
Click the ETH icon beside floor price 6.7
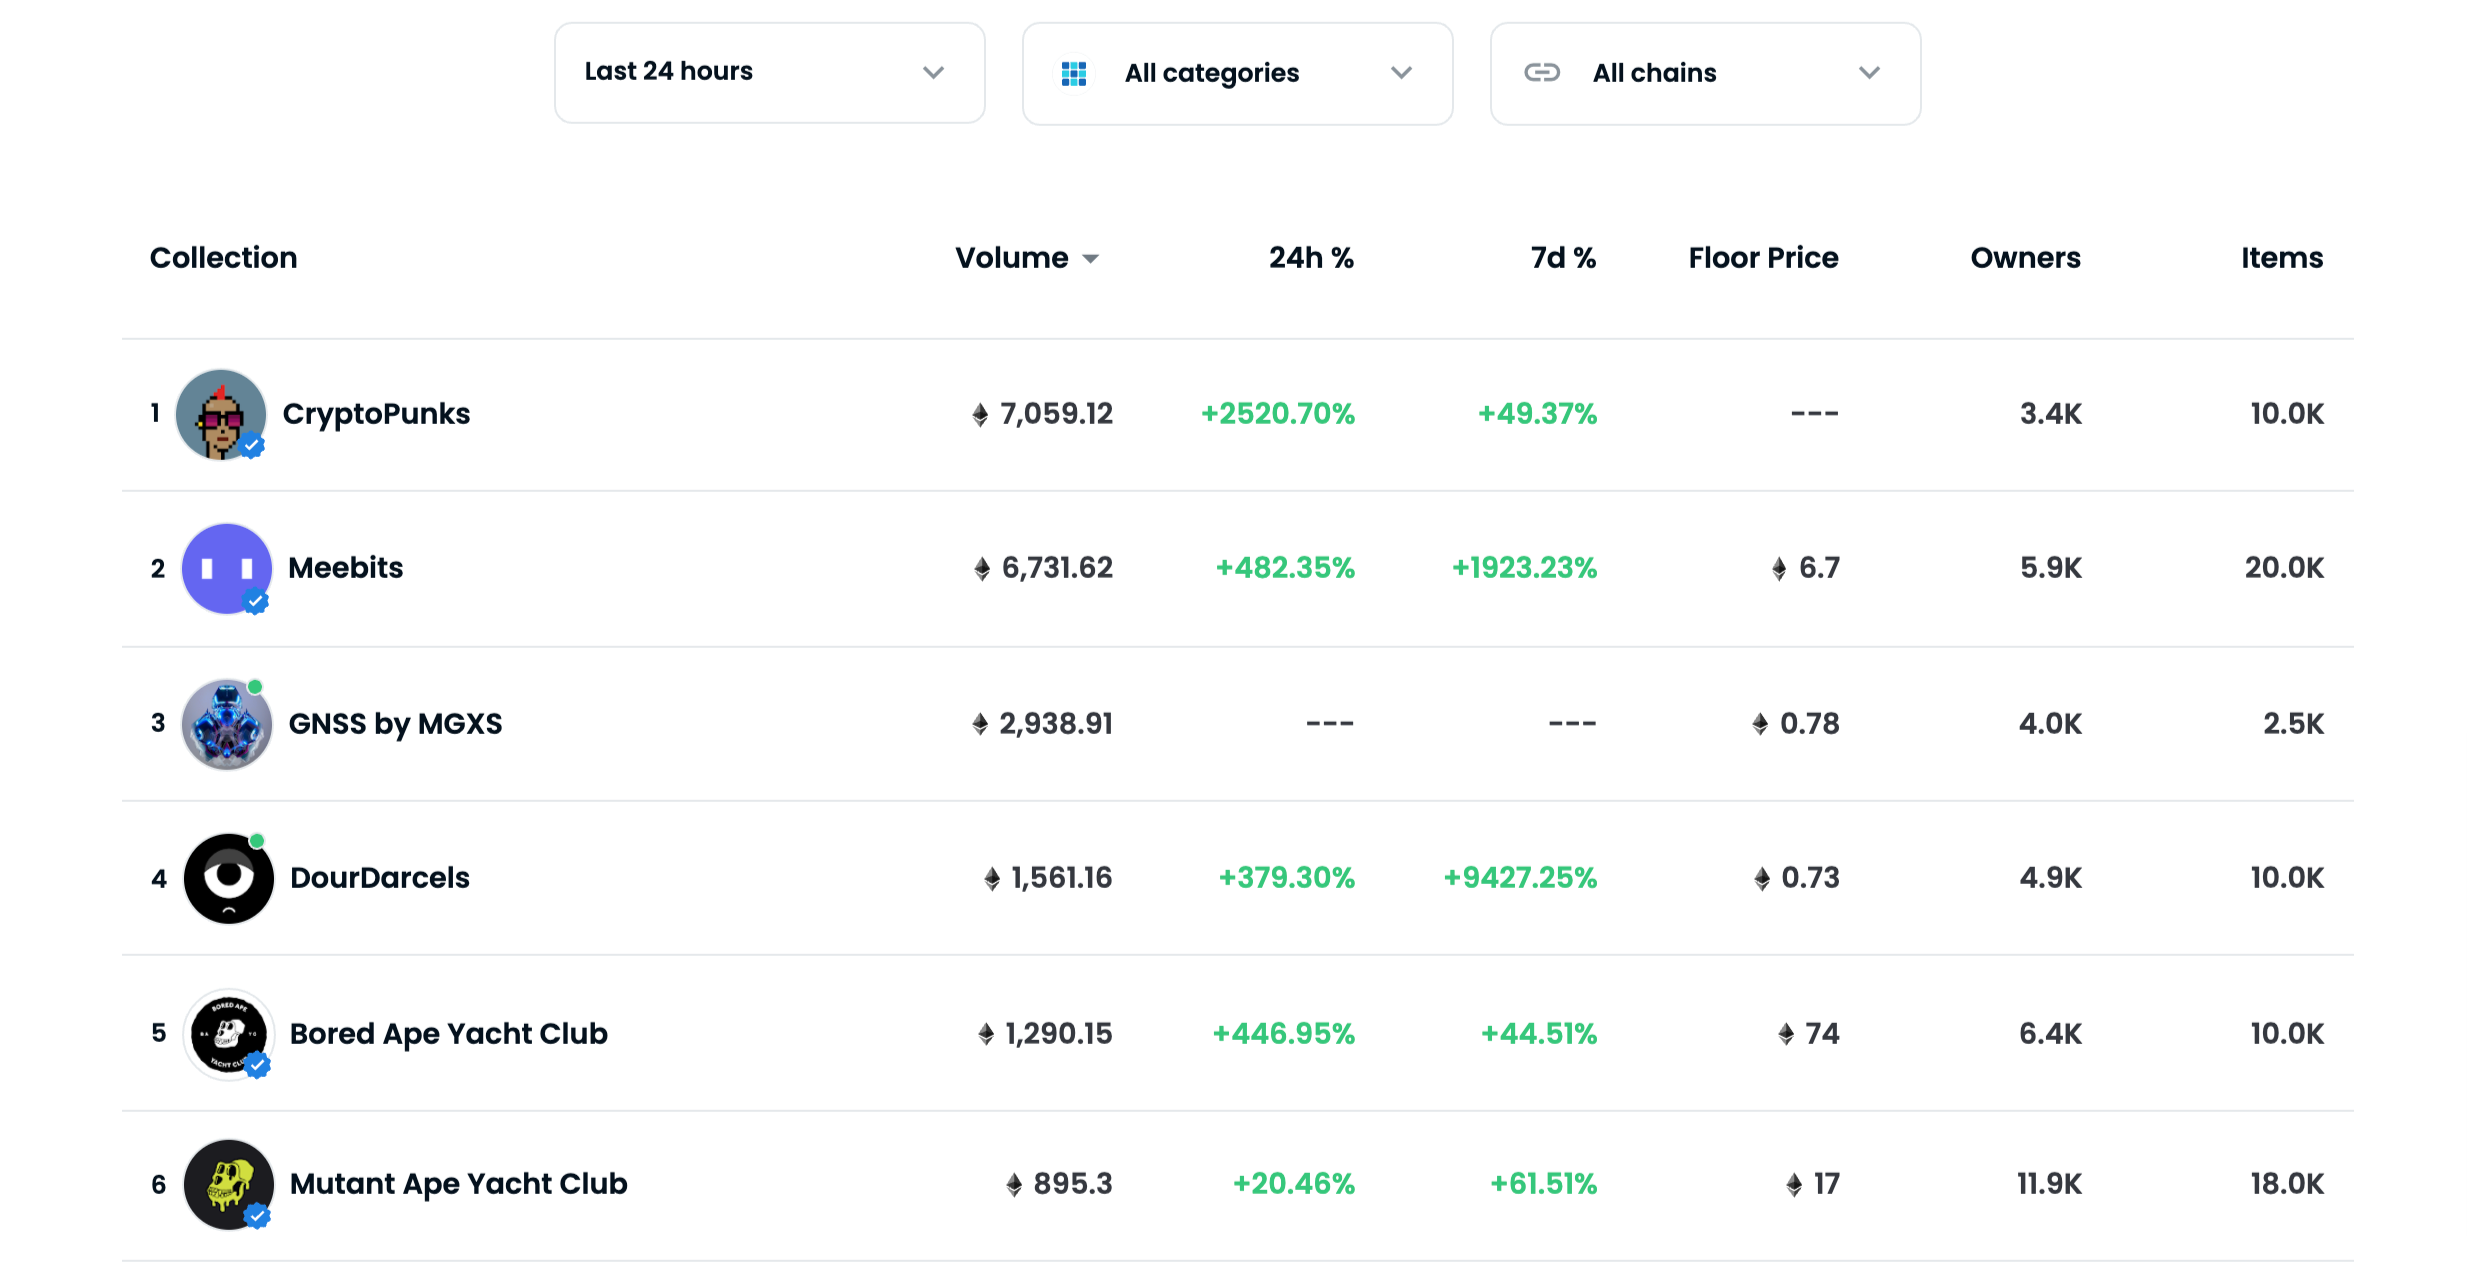pos(1779,568)
